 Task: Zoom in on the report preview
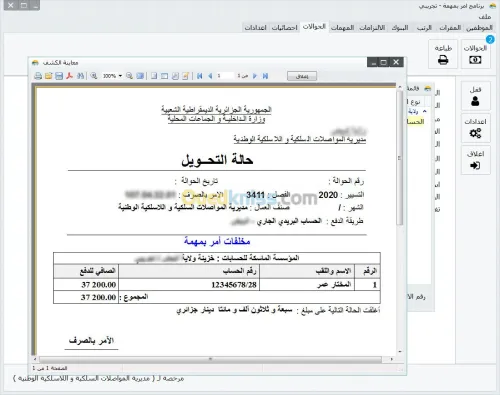94,76
